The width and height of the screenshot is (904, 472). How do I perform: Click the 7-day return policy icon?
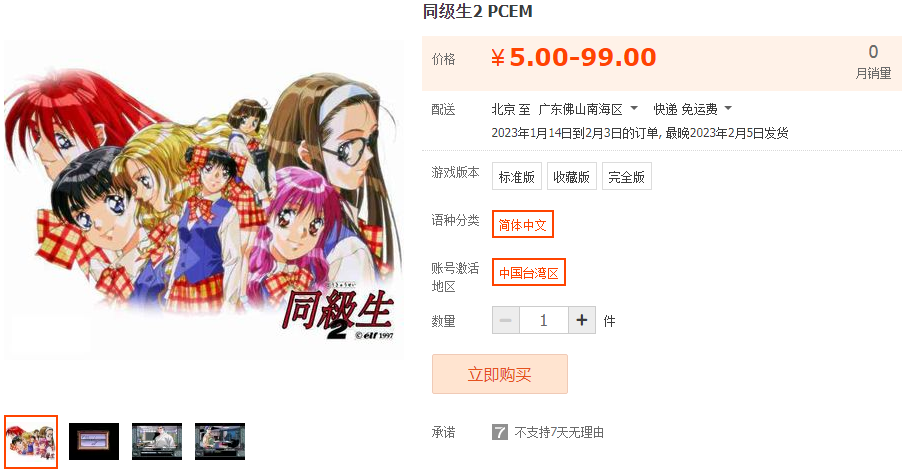pyautogui.click(x=500, y=432)
